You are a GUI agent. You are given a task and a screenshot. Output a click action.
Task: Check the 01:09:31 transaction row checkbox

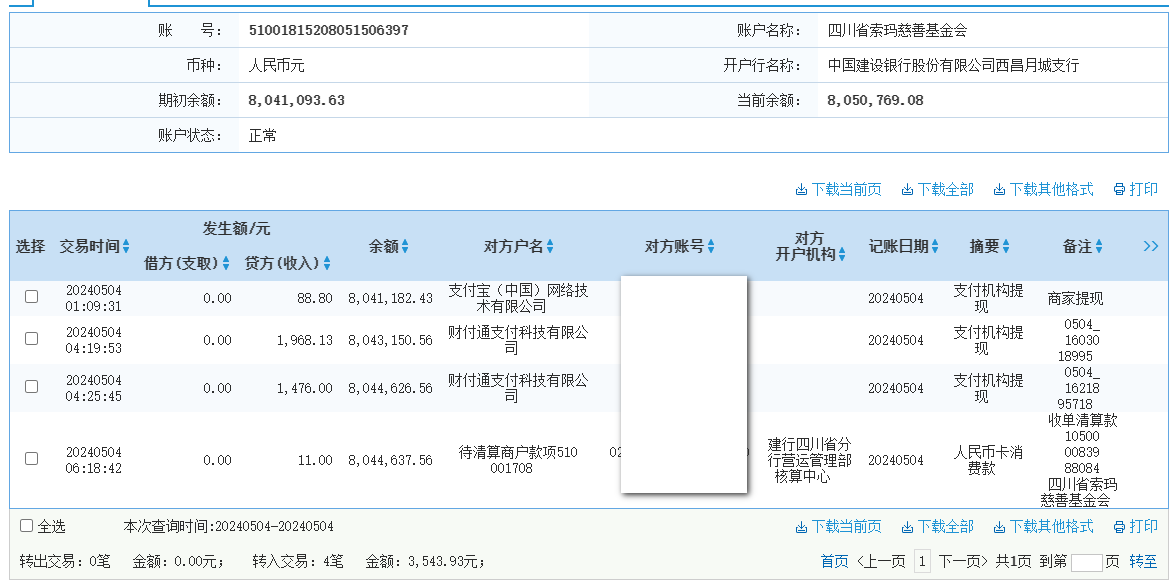coord(31,297)
